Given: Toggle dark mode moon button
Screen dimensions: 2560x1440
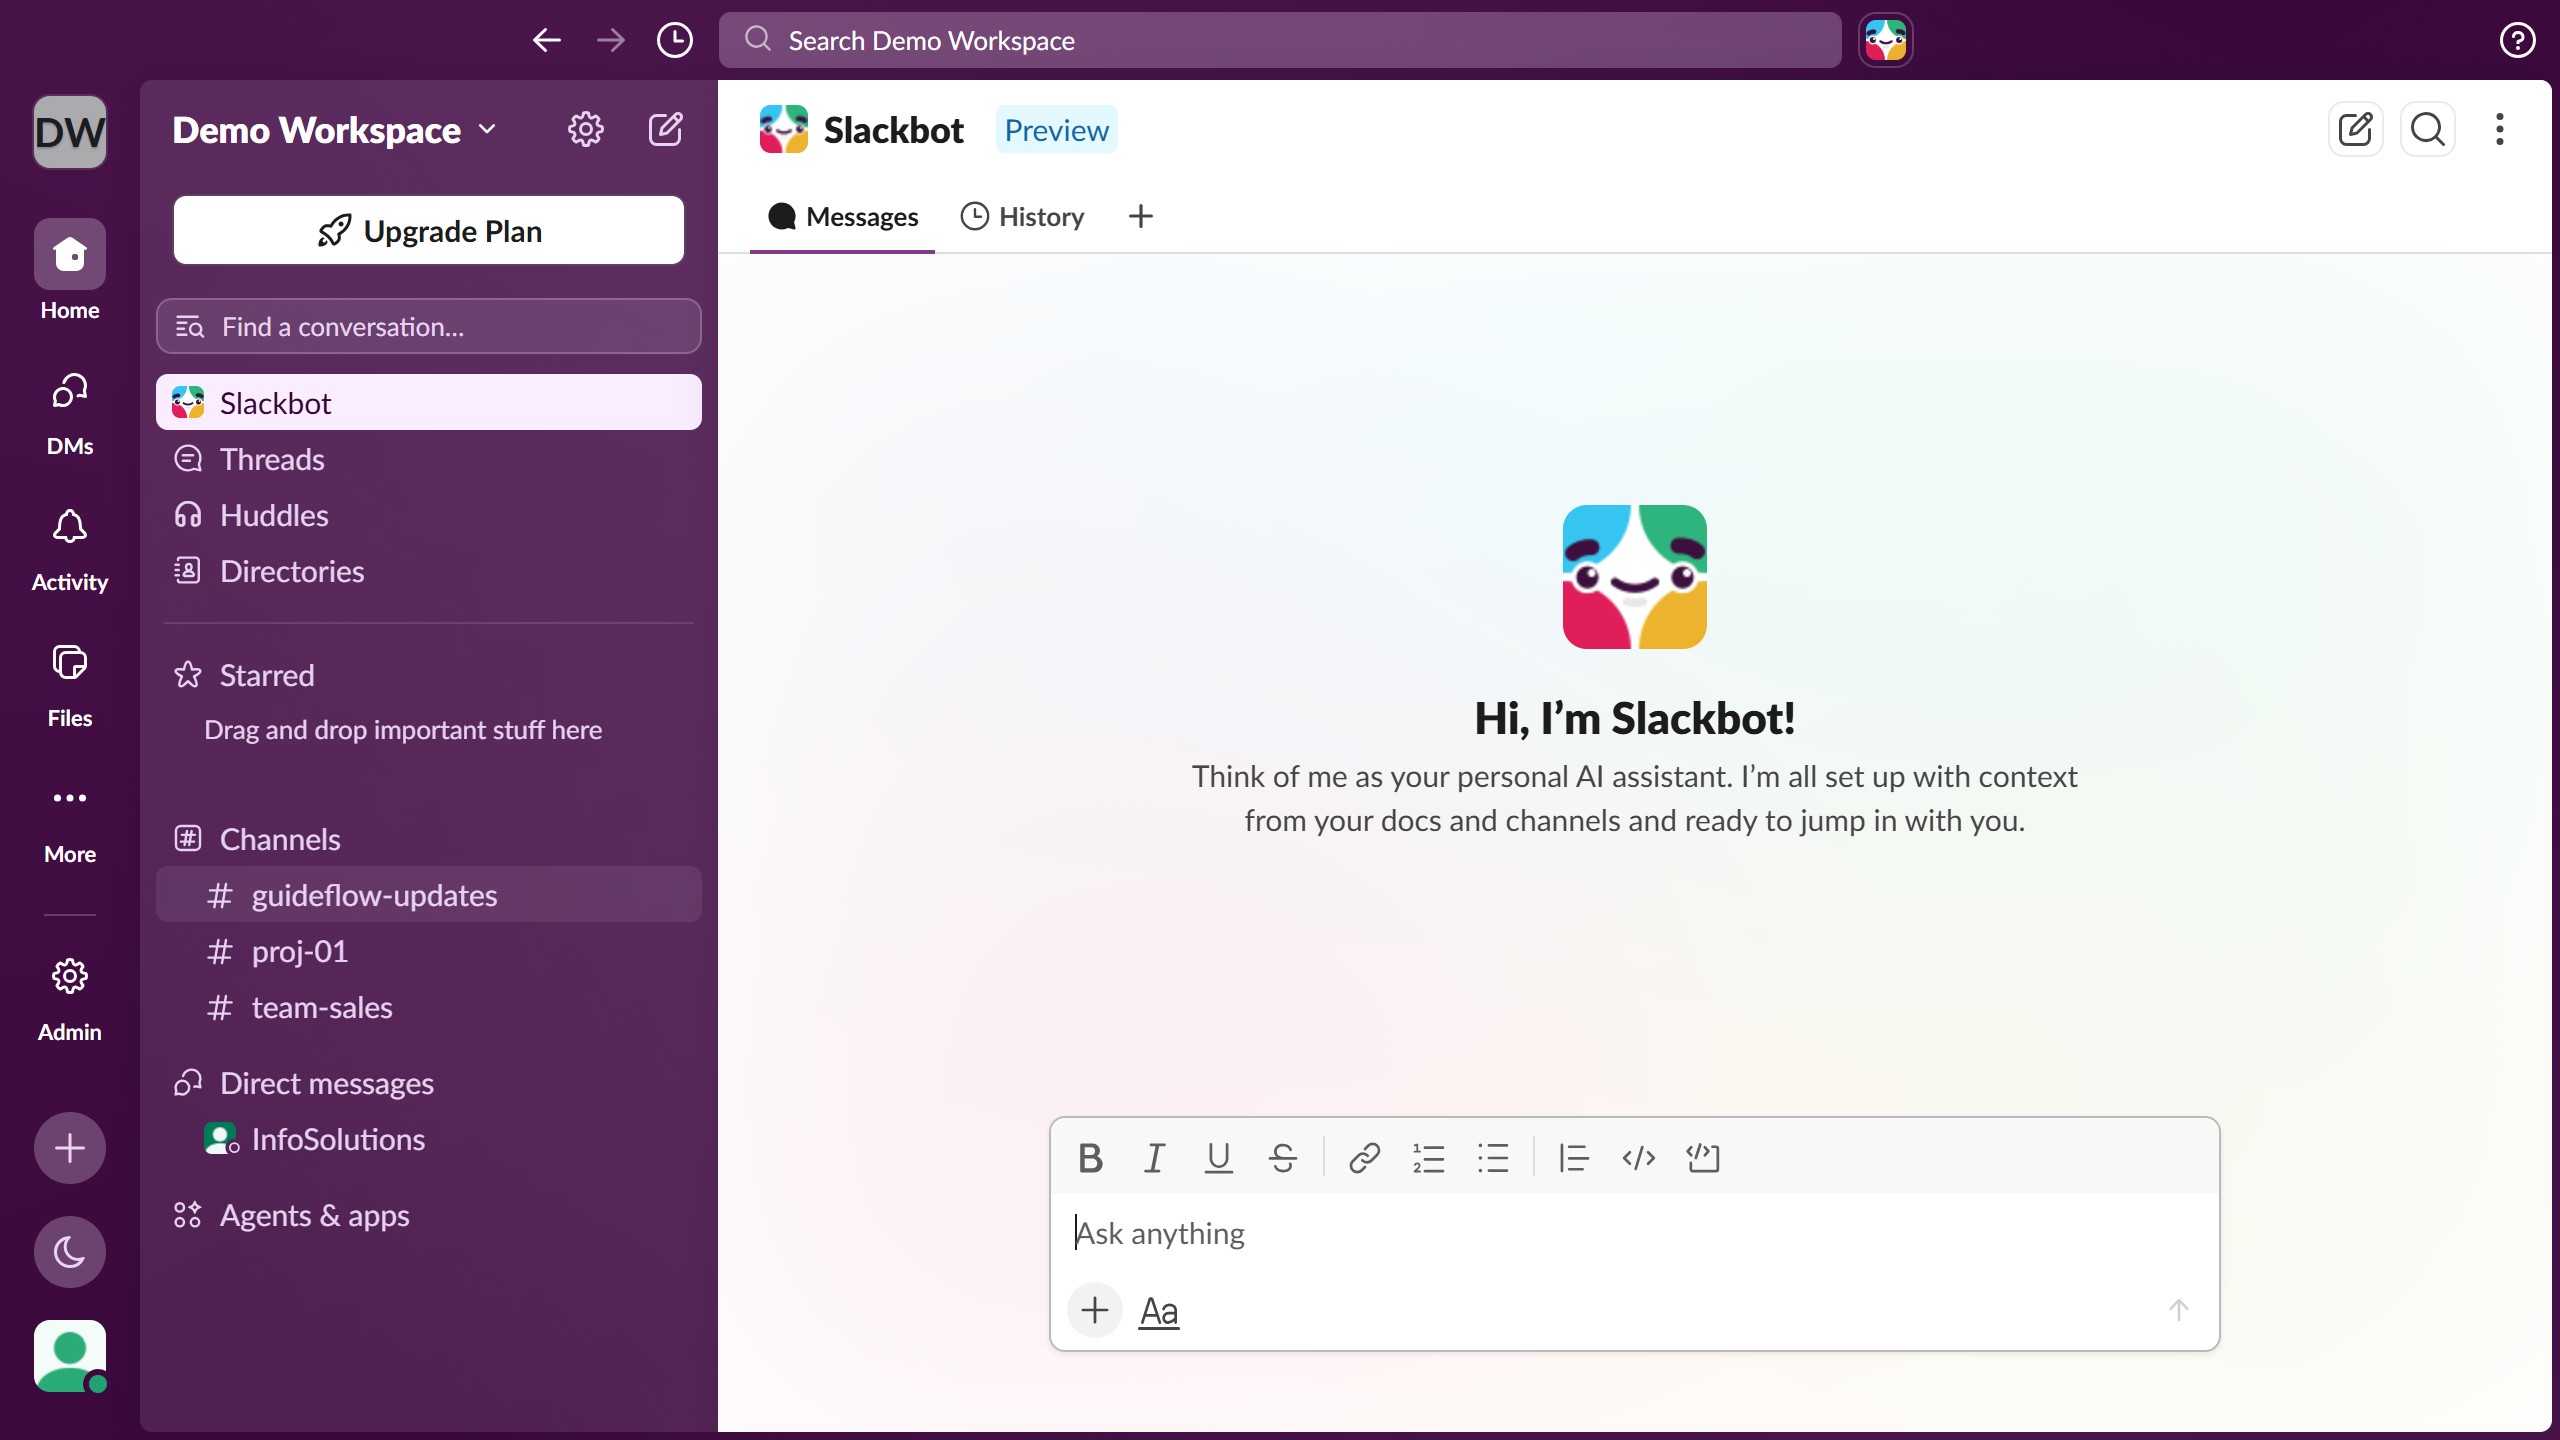Looking at the screenshot, I should (x=70, y=1252).
